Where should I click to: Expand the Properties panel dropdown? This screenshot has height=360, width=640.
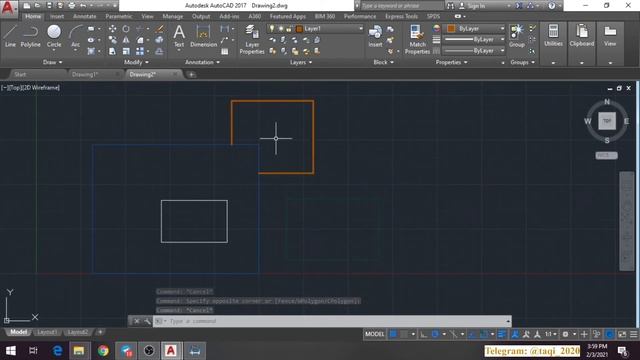tap(451, 62)
